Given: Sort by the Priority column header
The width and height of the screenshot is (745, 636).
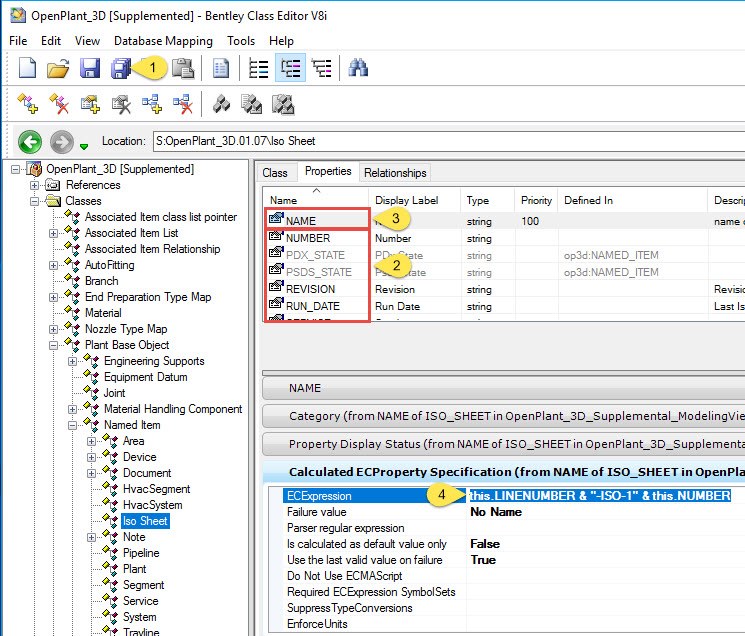Looking at the screenshot, I should click(x=536, y=200).
